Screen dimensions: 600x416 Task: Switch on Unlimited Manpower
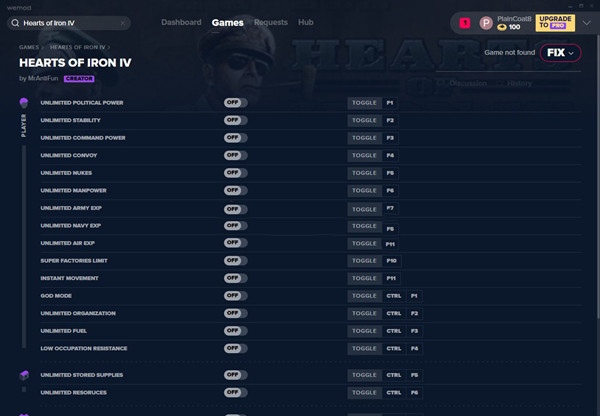coord(235,191)
